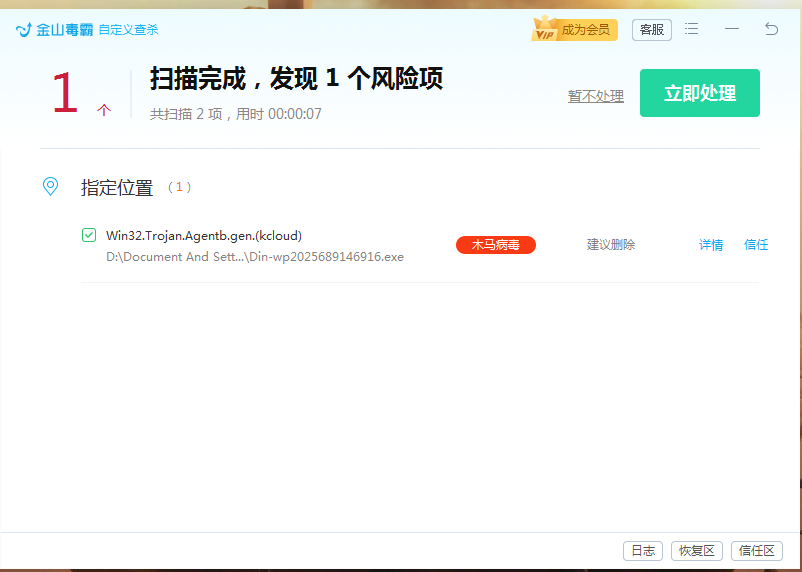Open the 日志 log button

point(643,551)
